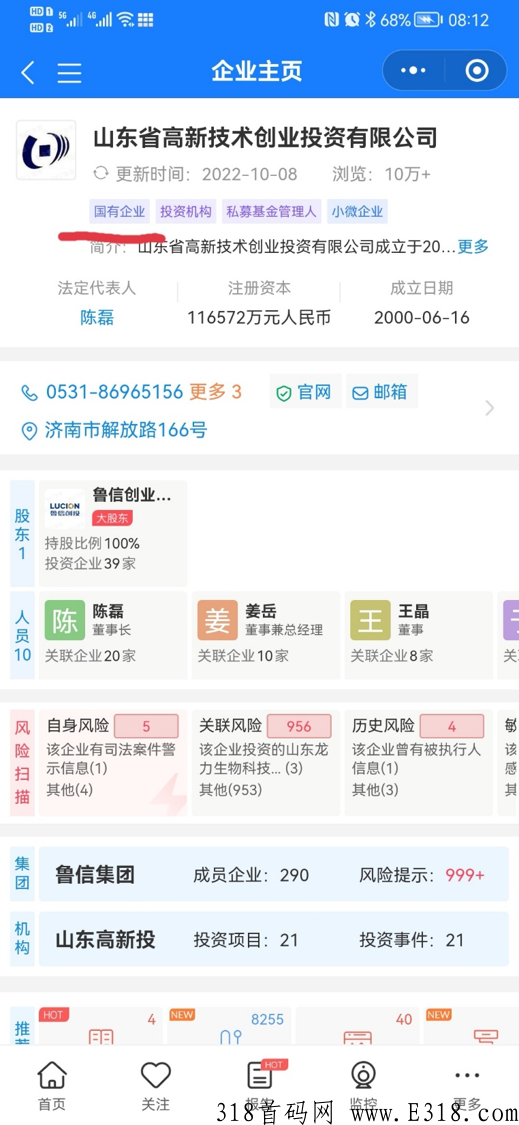Tap the Bluetooth icon in status bar
The image size is (519, 1125).
tap(370, 20)
